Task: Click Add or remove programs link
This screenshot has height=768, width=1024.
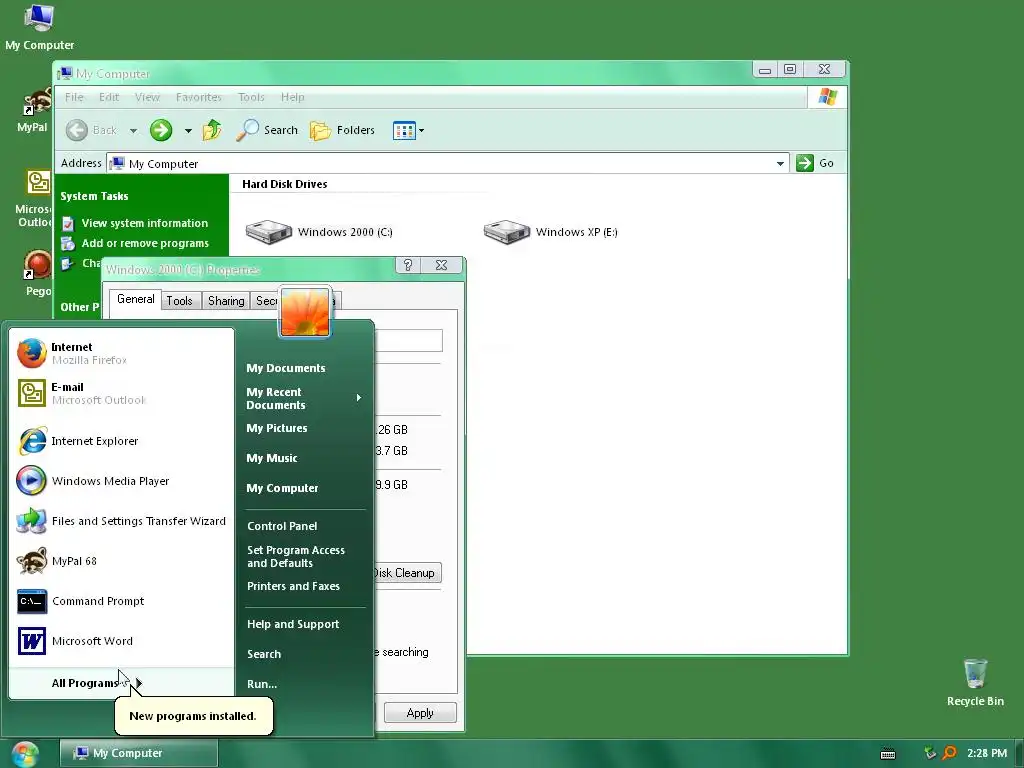Action: pos(135,243)
